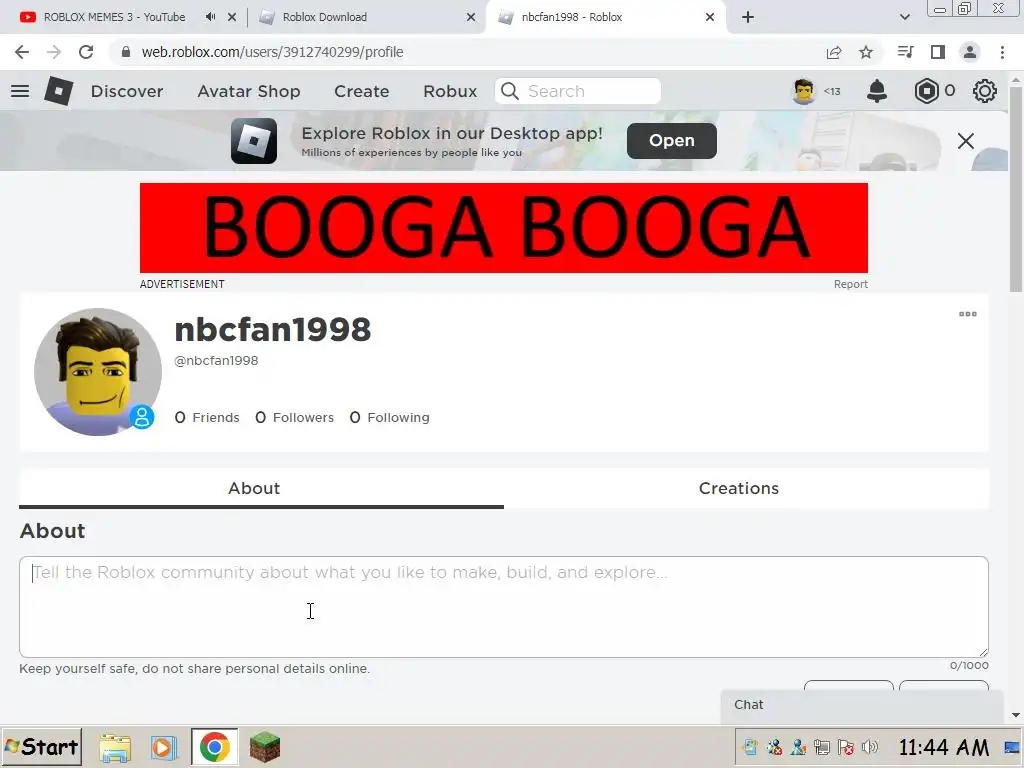The height and width of the screenshot is (768, 1024).
Task: Click the search magnifier icon
Action: coord(510,91)
